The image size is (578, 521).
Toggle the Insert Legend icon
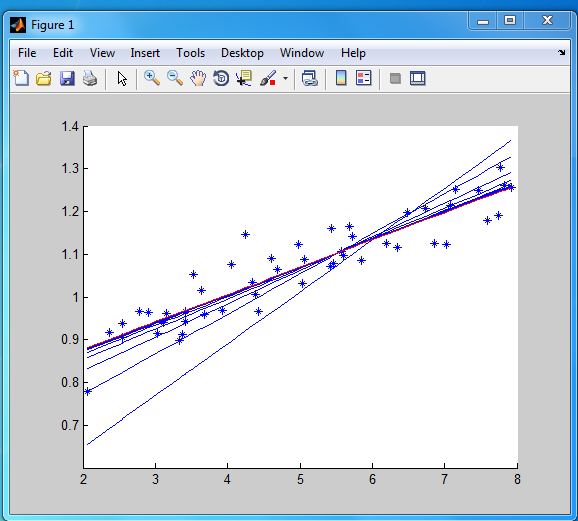(363, 78)
